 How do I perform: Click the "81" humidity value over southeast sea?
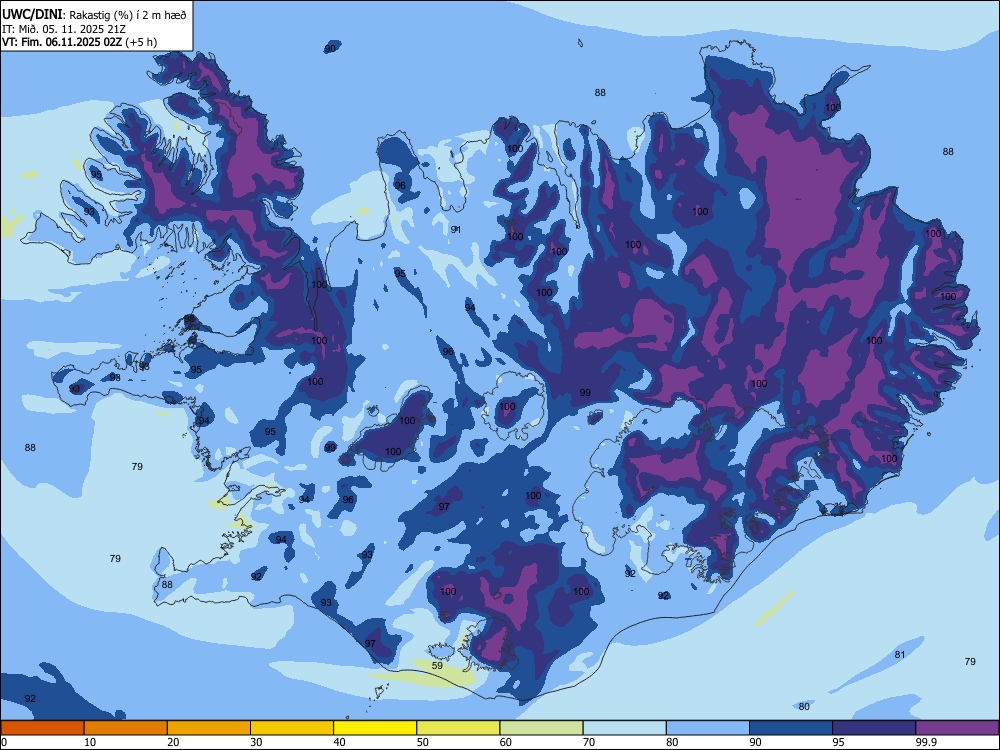pos(900,654)
